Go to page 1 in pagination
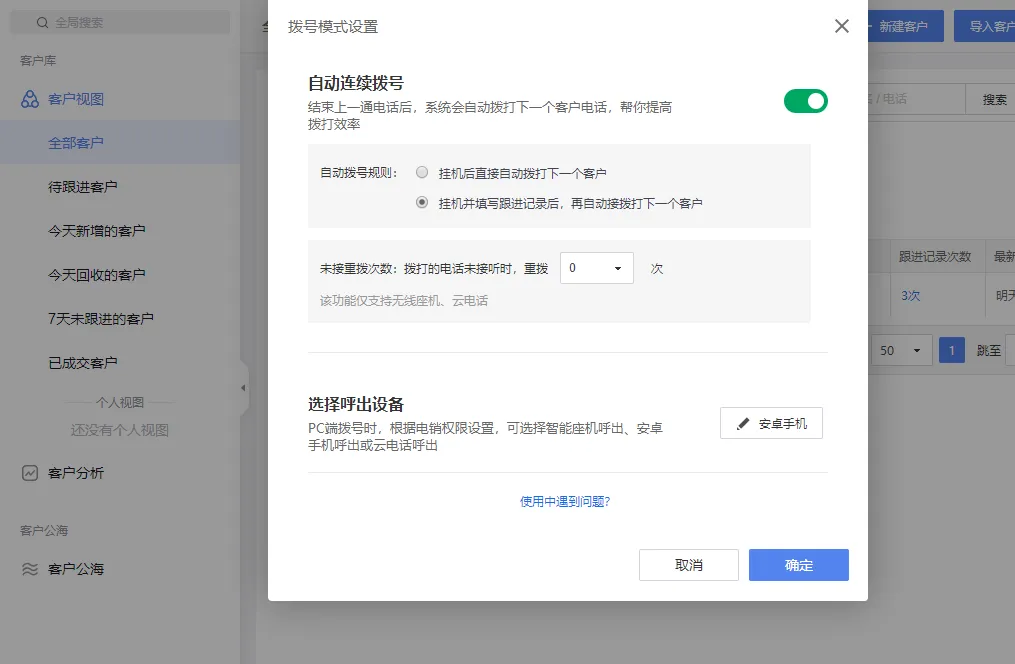The image size is (1015, 664). pyautogui.click(x=952, y=350)
